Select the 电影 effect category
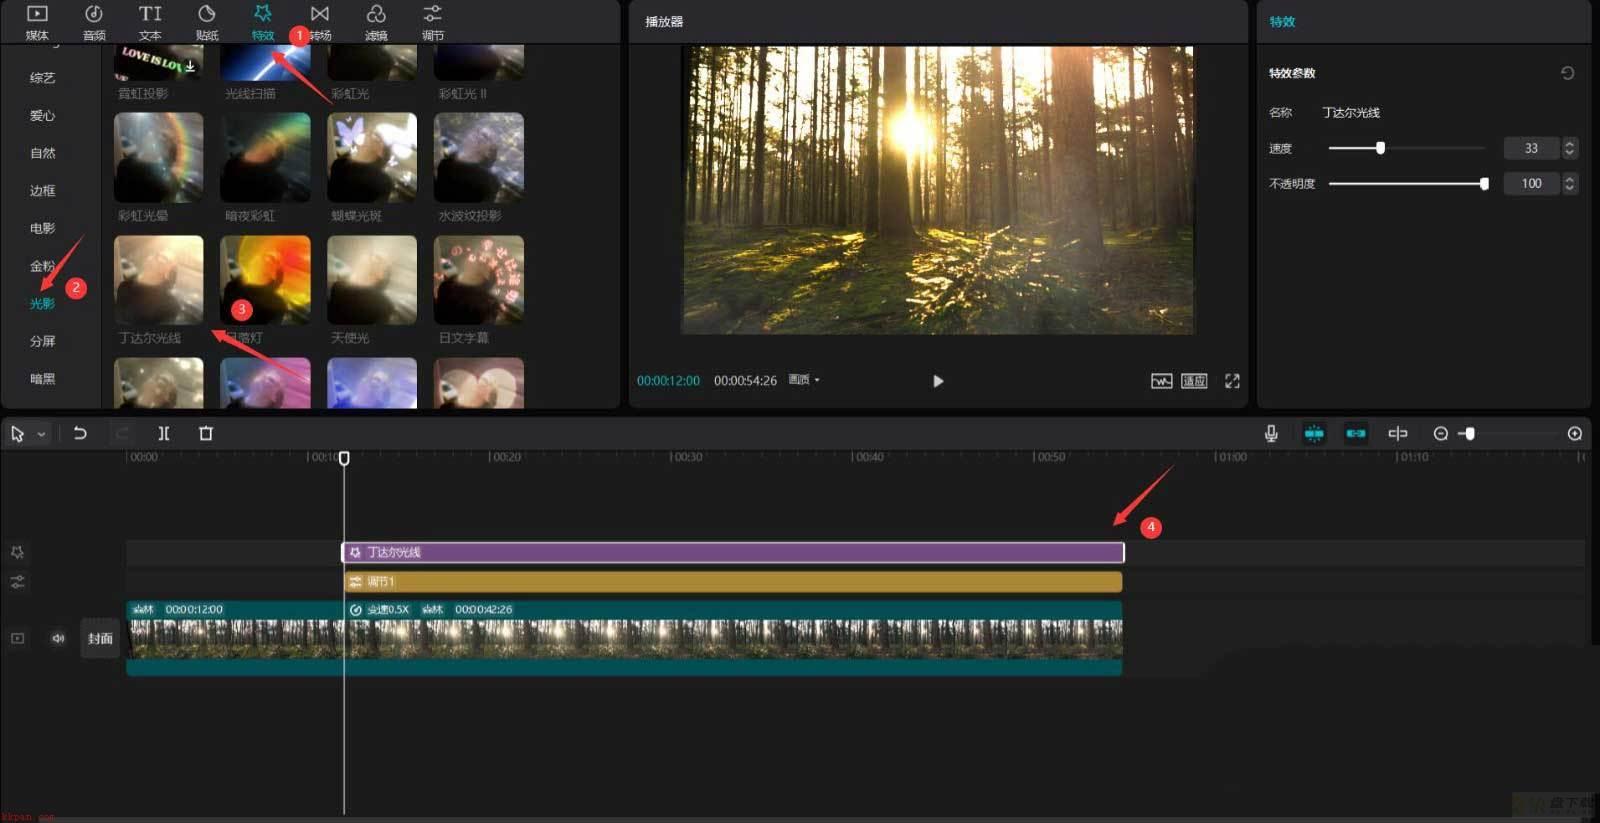 42,228
